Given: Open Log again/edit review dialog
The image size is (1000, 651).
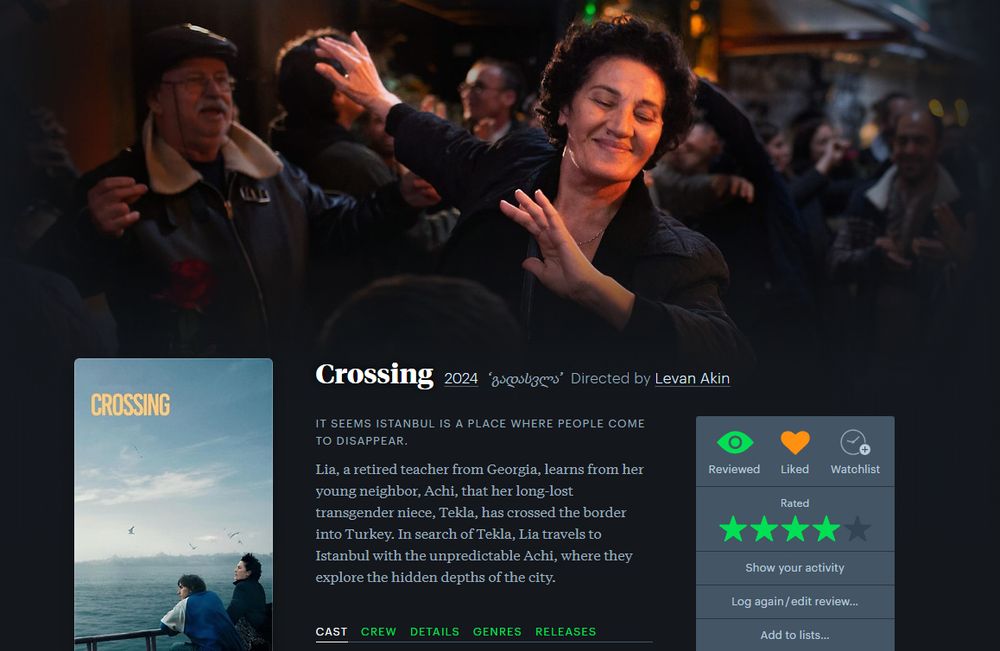Looking at the screenshot, I should coord(795,602).
